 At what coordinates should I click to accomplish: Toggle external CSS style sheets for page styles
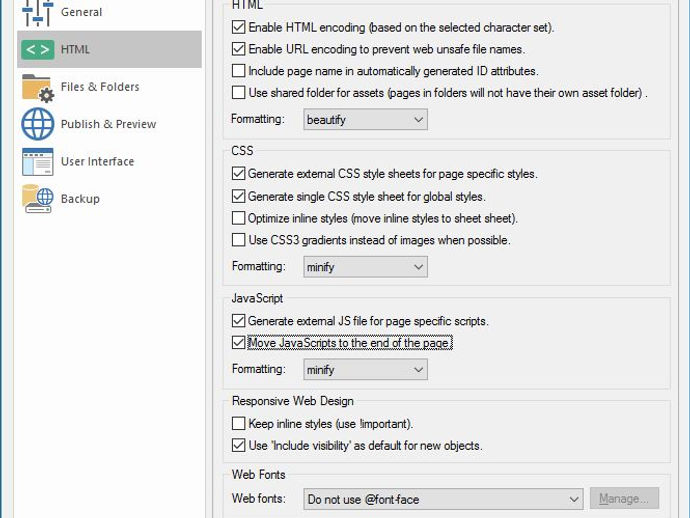tap(239, 174)
